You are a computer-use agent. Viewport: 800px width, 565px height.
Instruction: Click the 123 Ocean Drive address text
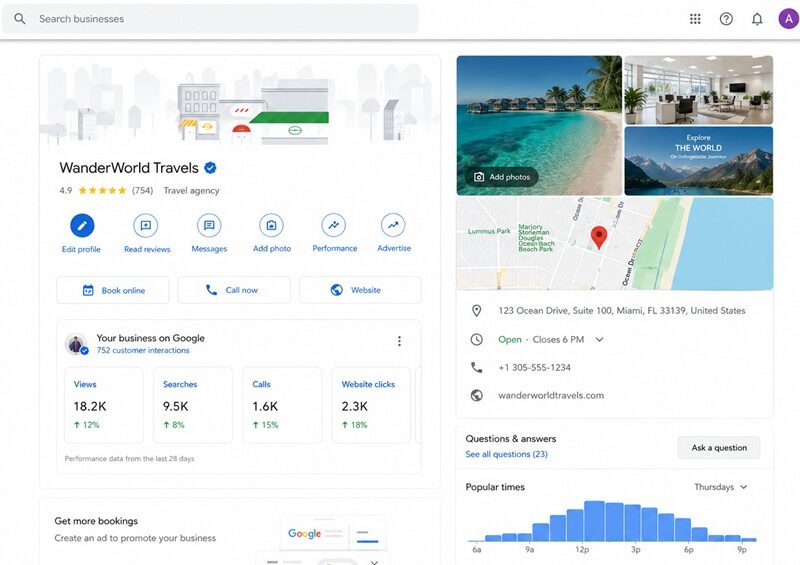coord(621,310)
